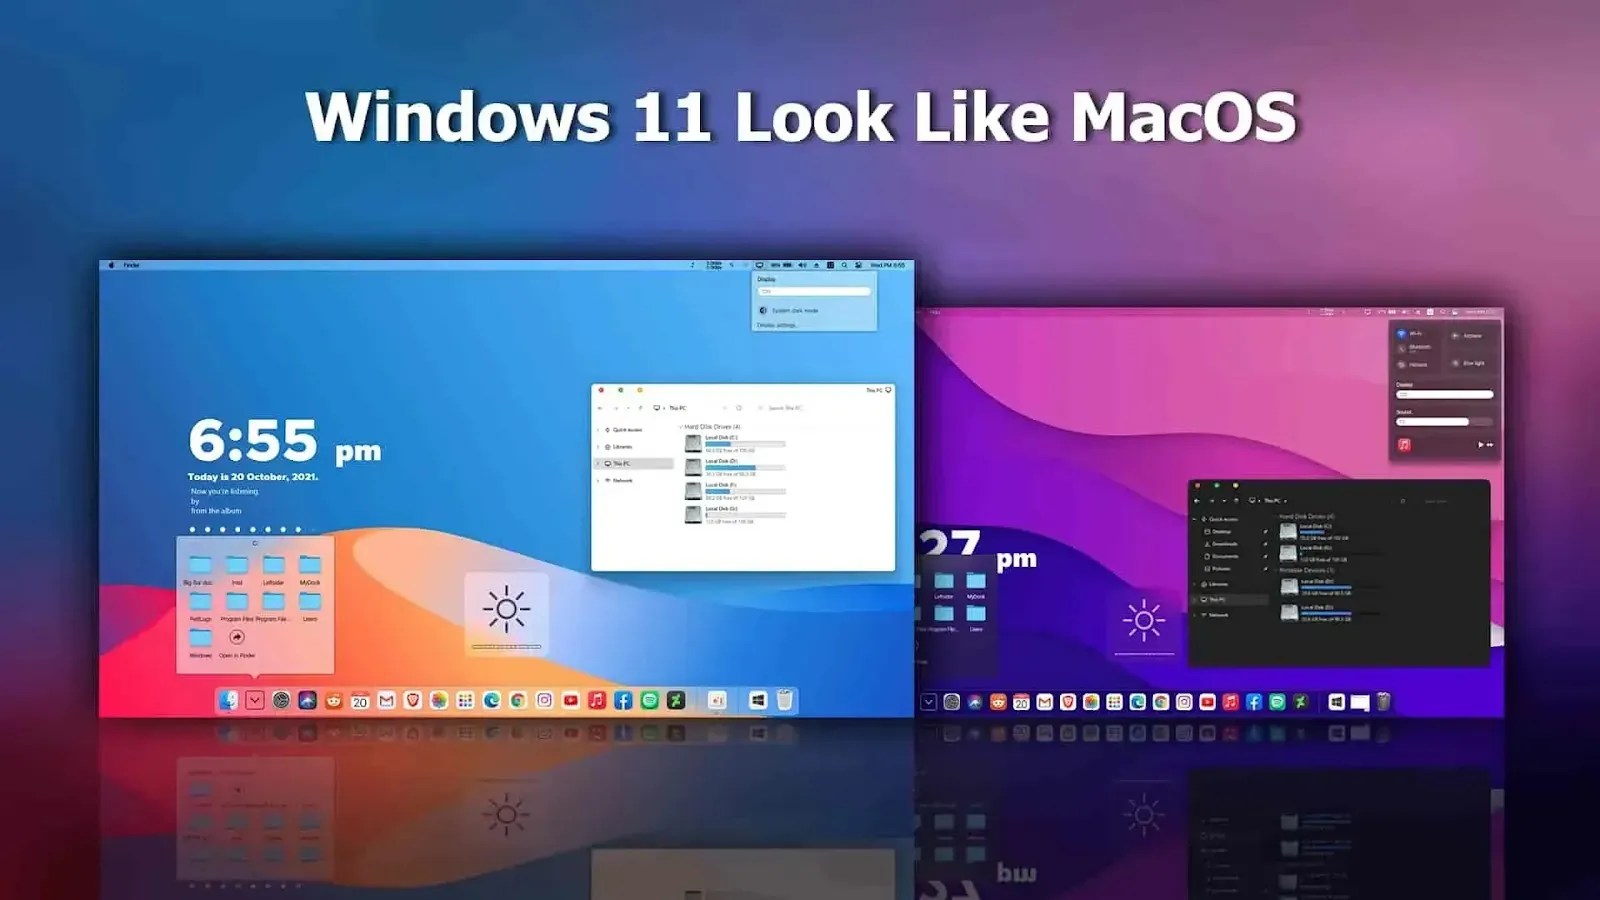The height and width of the screenshot is (900, 1600).
Task: Open the Trash in the left desktop's dock
Action: coord(785,700)
